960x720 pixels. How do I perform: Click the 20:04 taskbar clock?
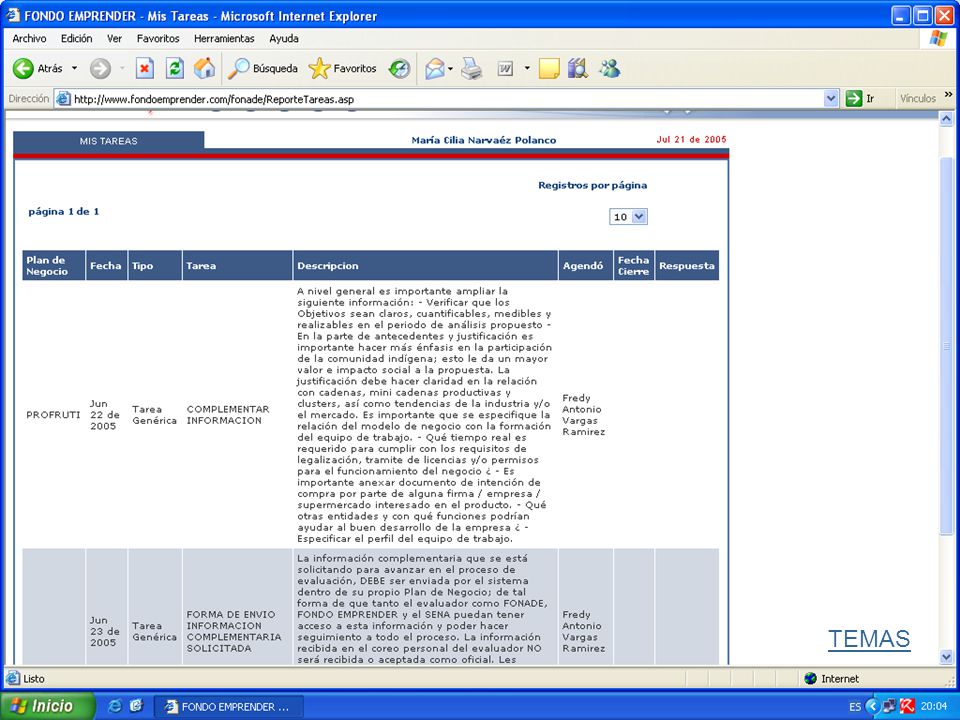pos(934,707)
